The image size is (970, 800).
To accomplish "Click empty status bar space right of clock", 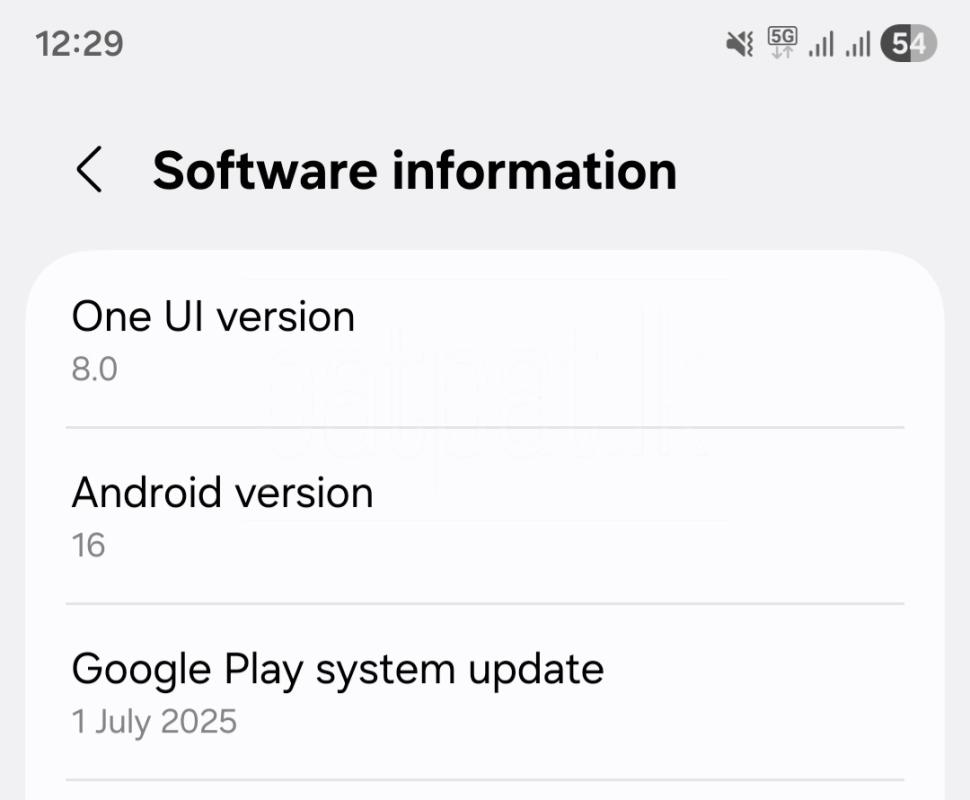I will 420,44.
